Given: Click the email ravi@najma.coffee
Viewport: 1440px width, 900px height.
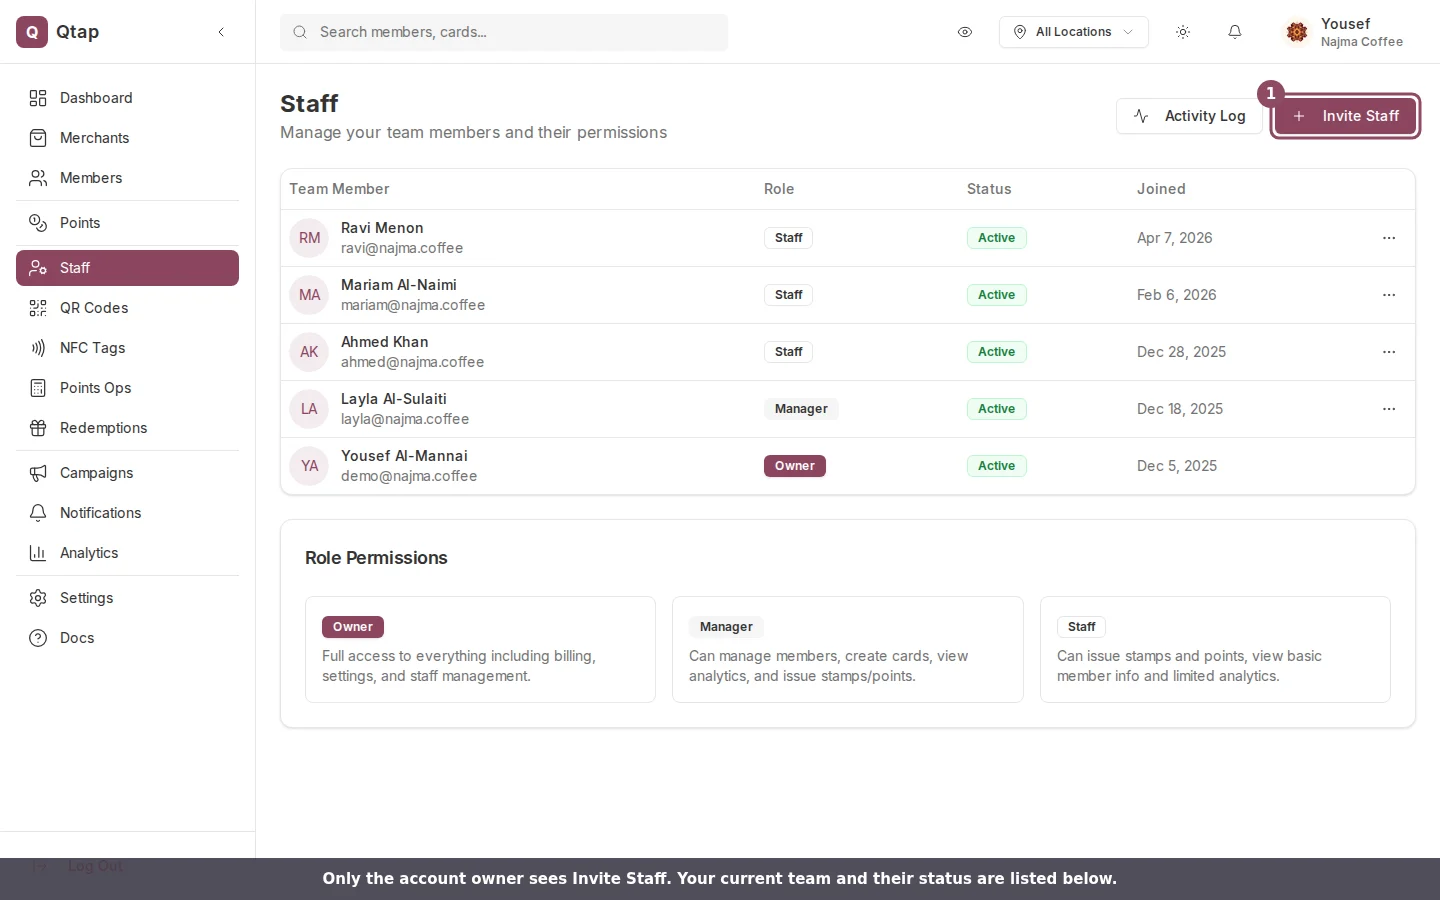Looking at the screenshot, I should tap(402, 248).
